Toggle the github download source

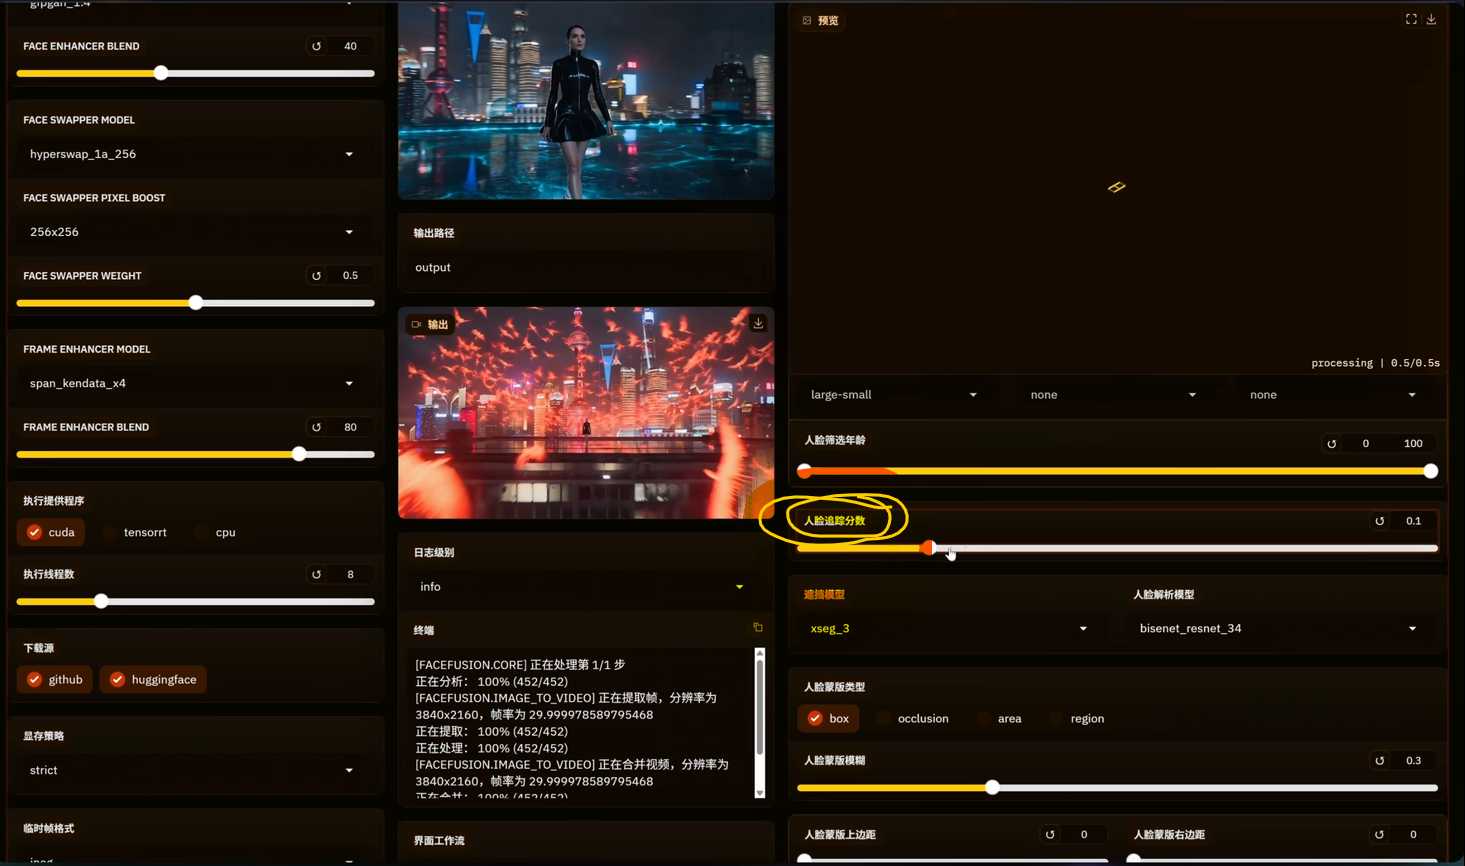[x=55, y=679]
